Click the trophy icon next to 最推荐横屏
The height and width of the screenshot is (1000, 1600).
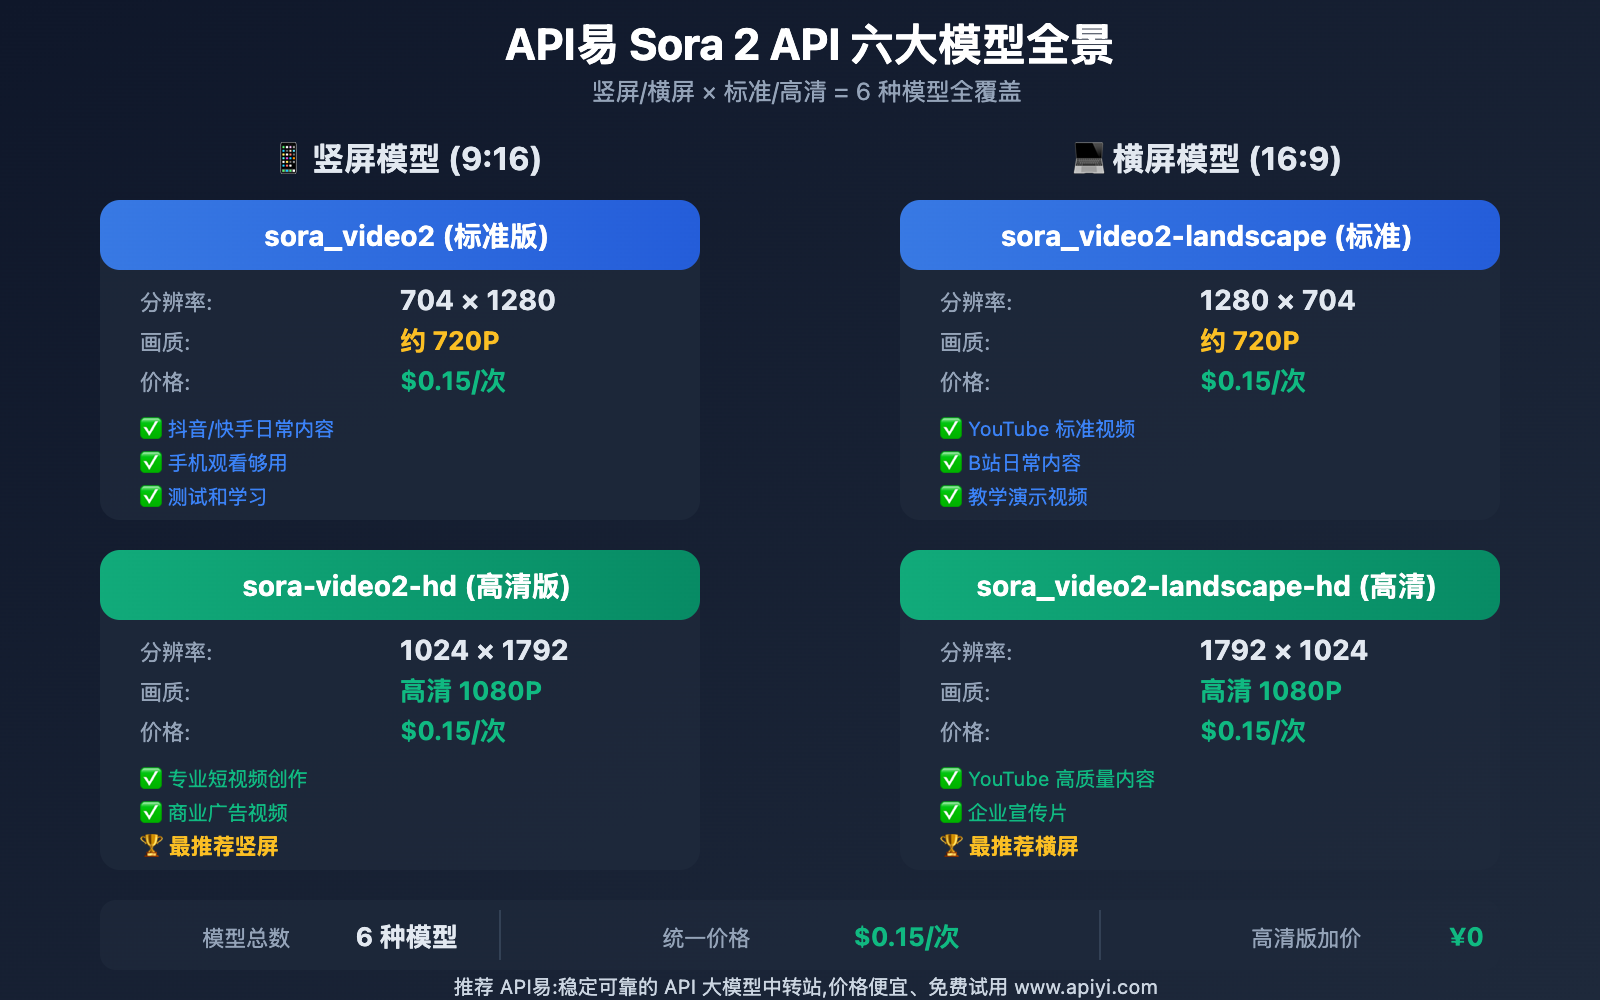point(951,846)
